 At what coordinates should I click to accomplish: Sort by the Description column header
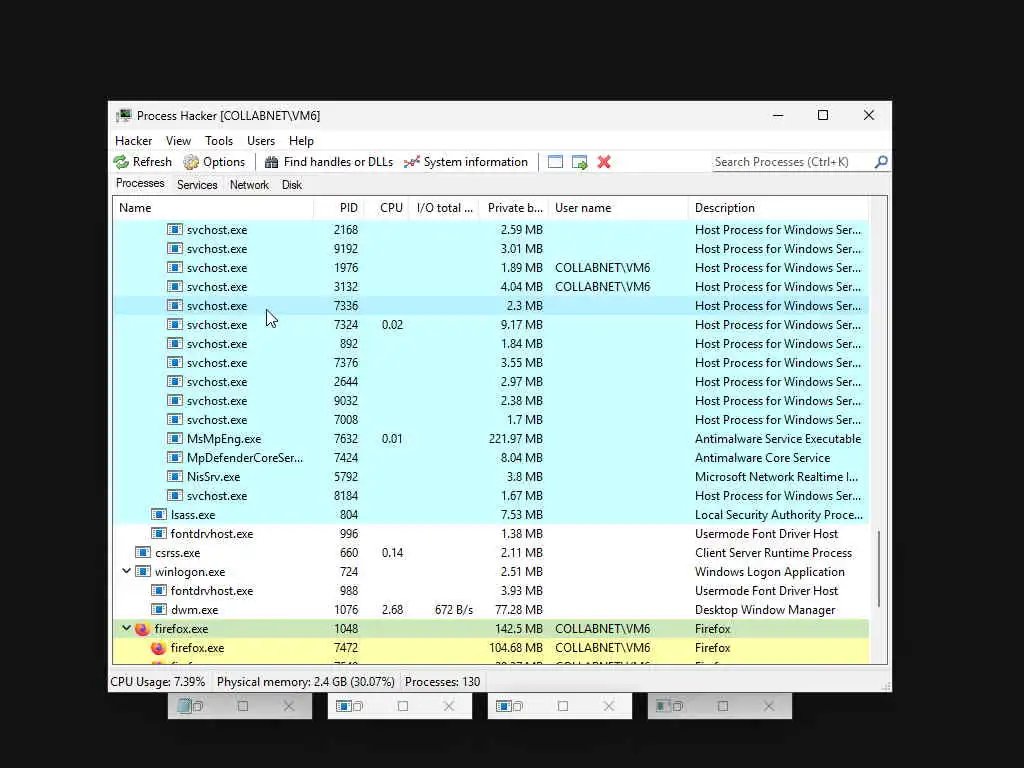pyautogui.click(x=778, y=208)
